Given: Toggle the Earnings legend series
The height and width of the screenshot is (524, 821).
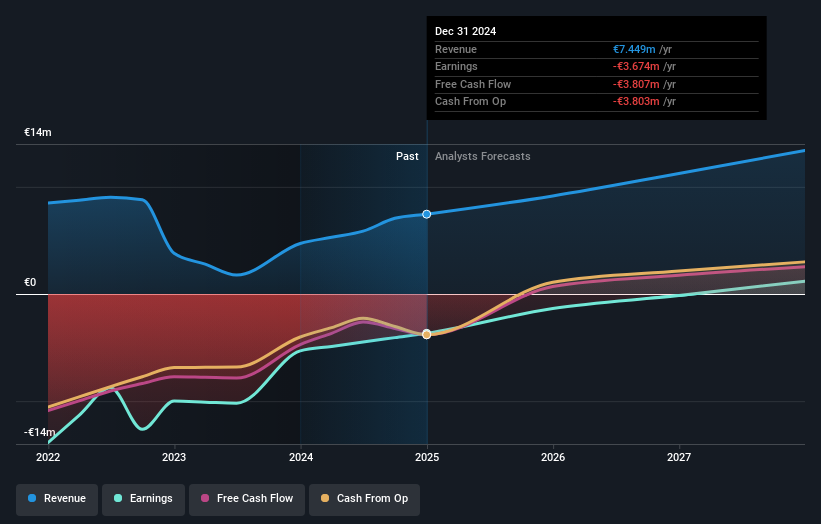Looking at the screenshot, I should coord(143,499).
